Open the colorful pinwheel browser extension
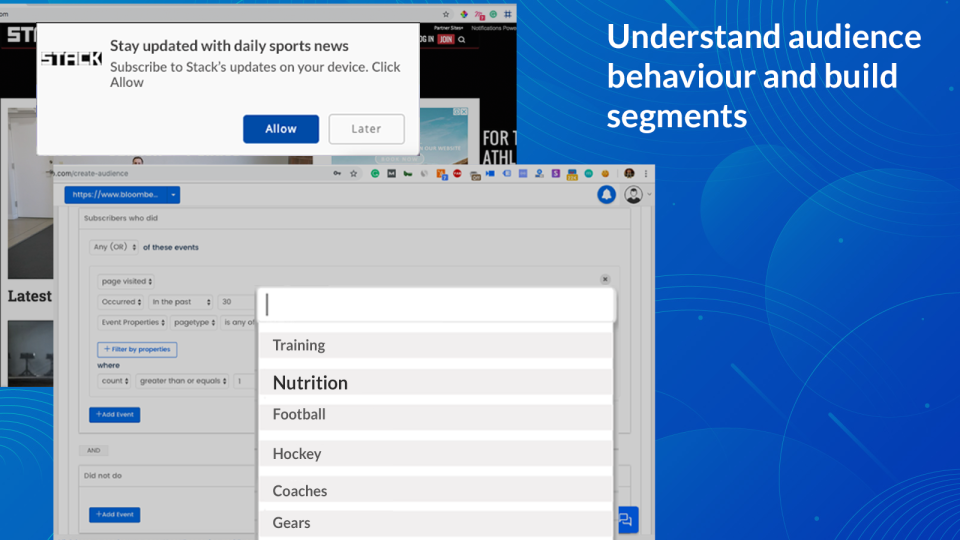The height and width of the screenshot is (540, 960). [x=463, y=14]
